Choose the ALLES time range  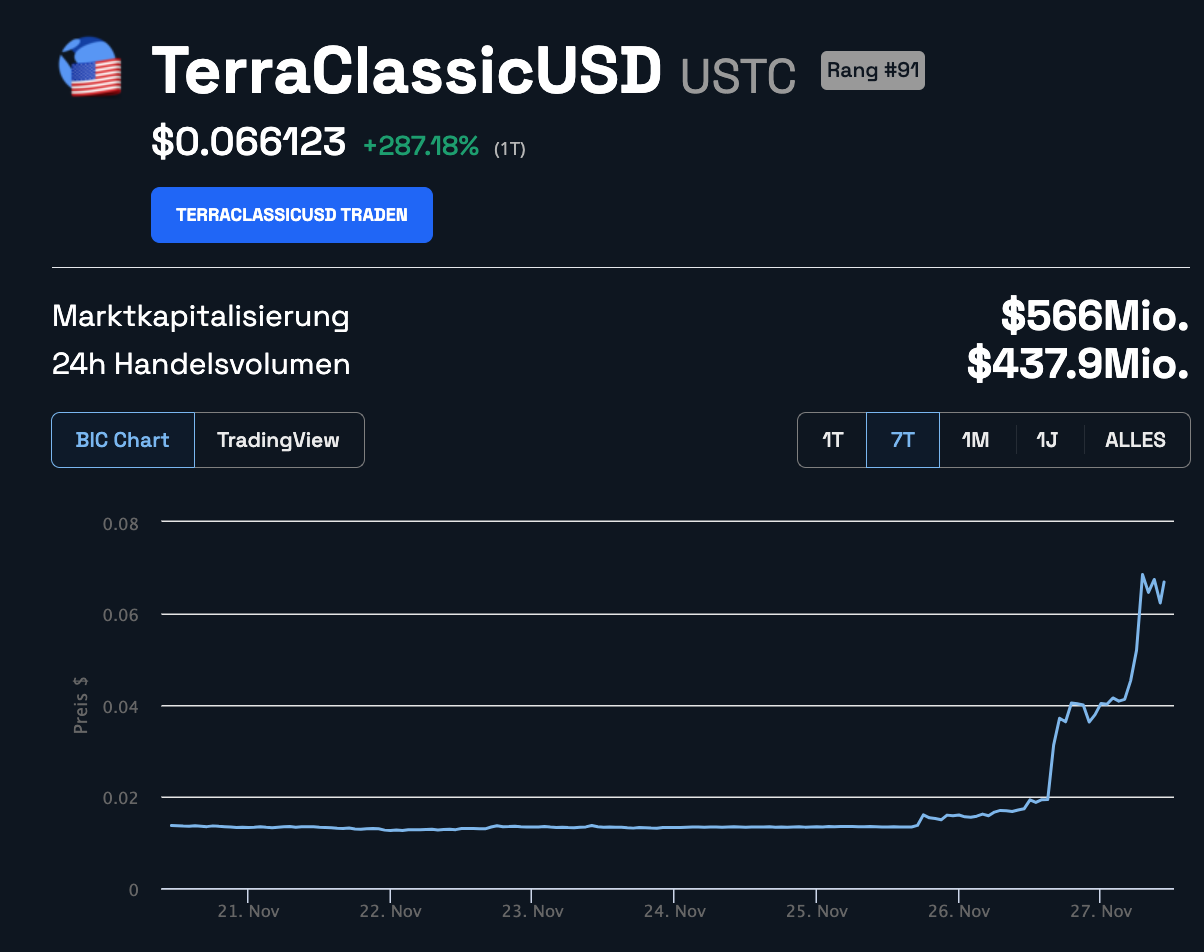[1135, 440]
